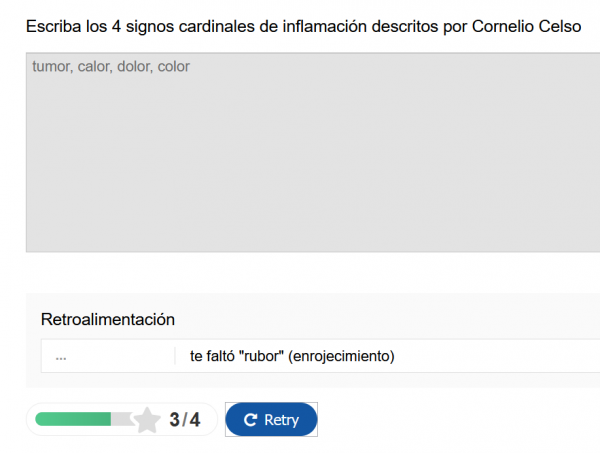
Task: Click the feedback text te faltó "rubor"
Action: [x=292, y=356]
